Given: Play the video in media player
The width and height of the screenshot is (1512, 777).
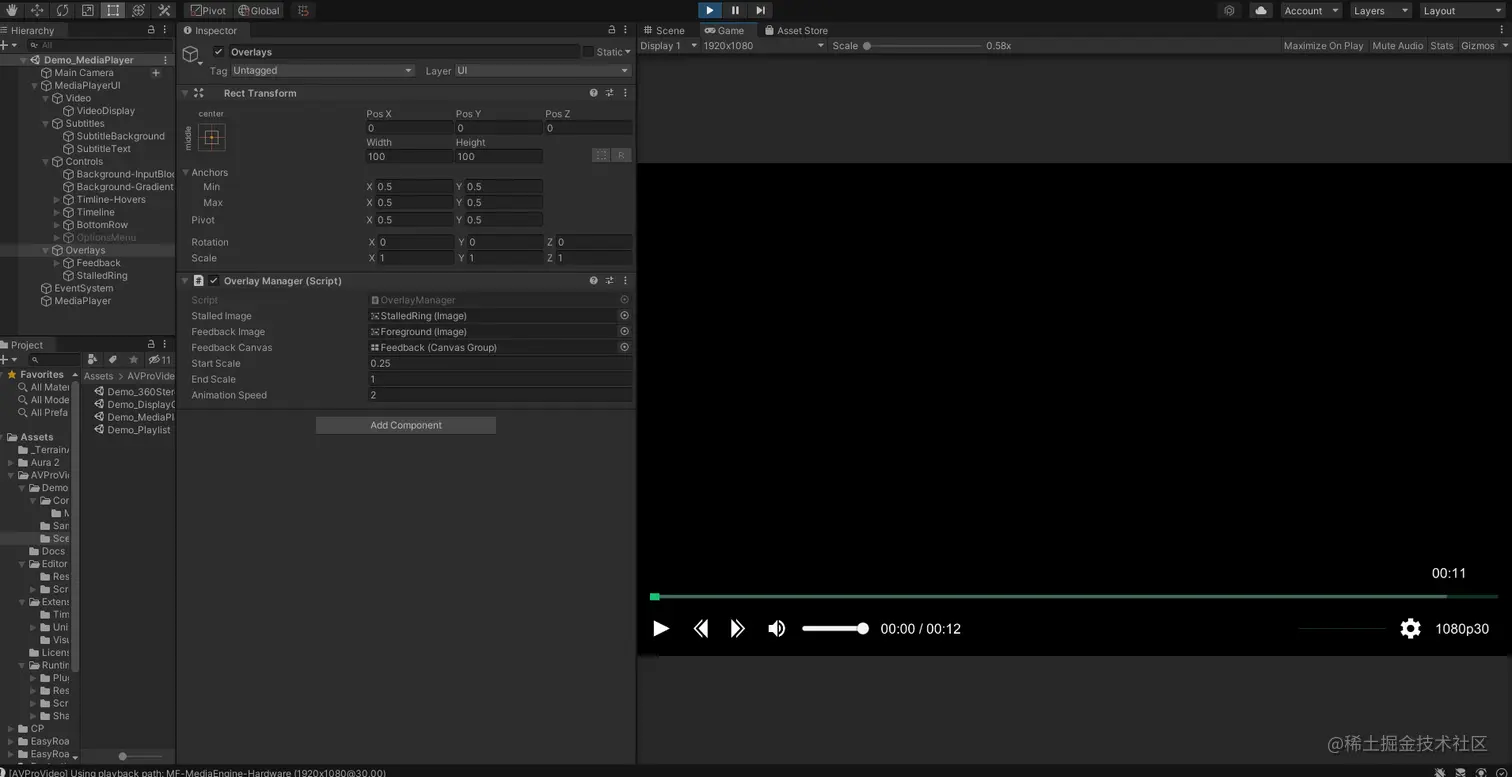Looking at the screenshot, I should 660,628.
